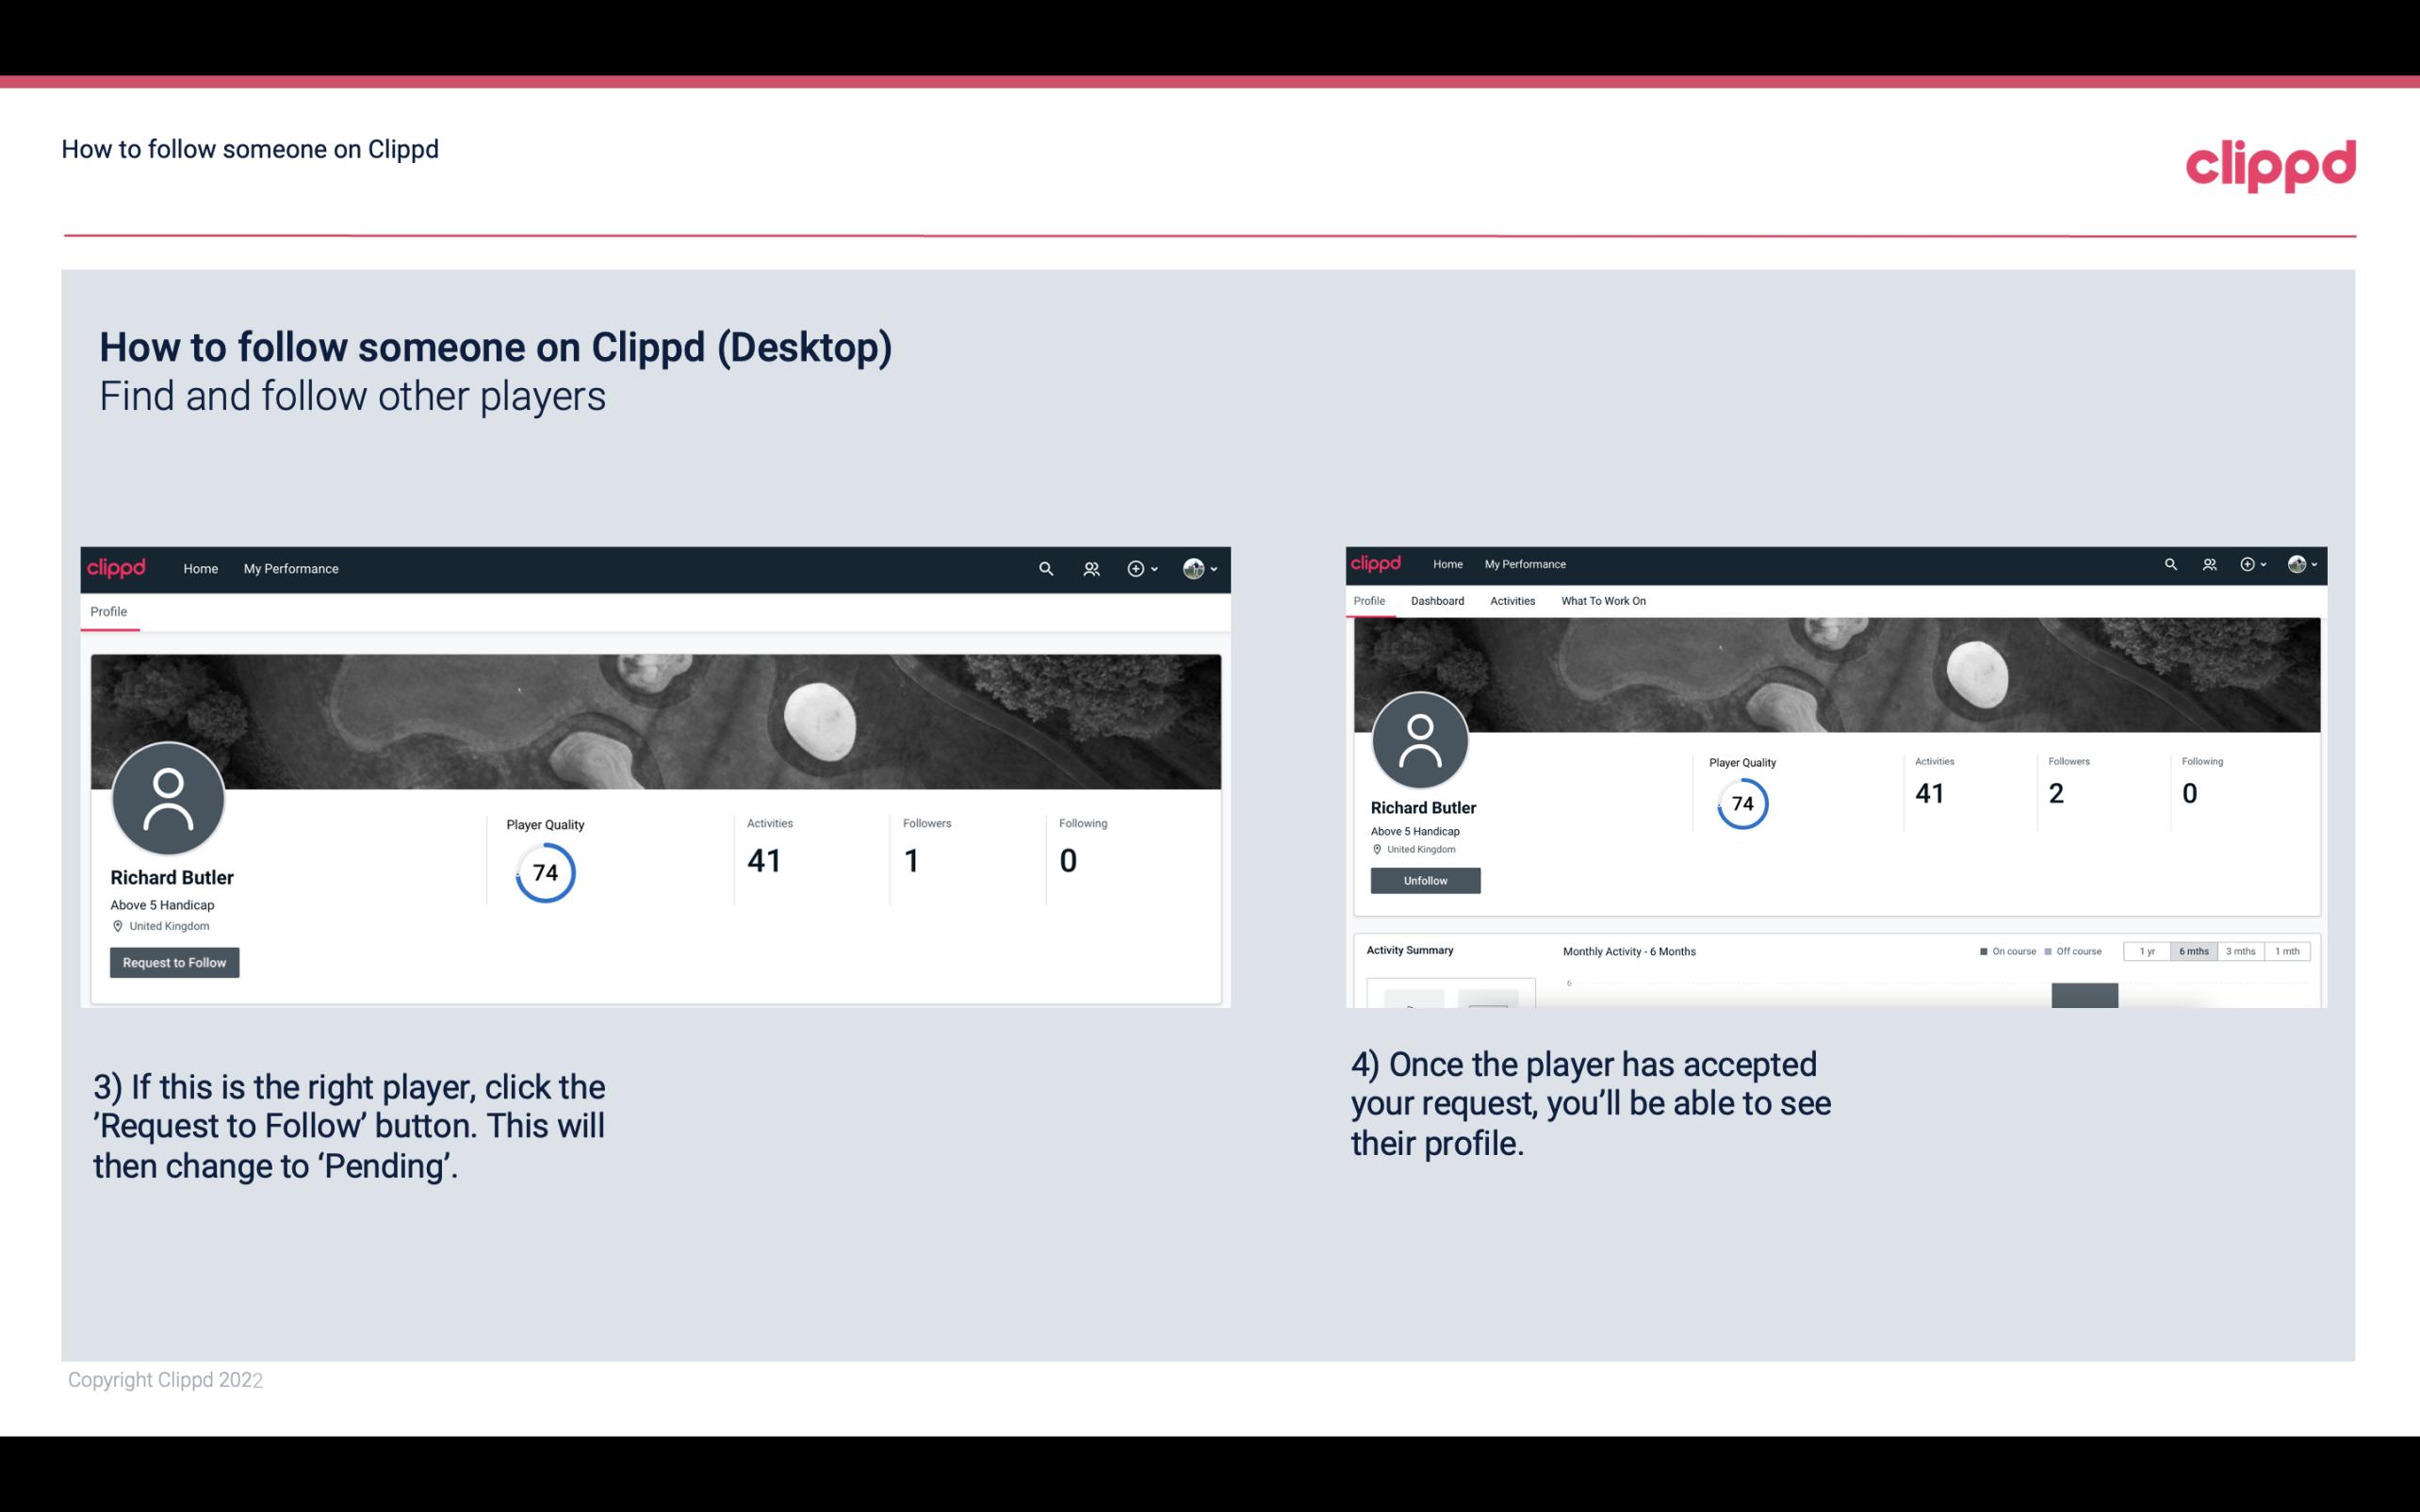Select the 'Profile' tab on left screen
Image resolution: width=2420 pixels, height=1512 pixels.
108,611
